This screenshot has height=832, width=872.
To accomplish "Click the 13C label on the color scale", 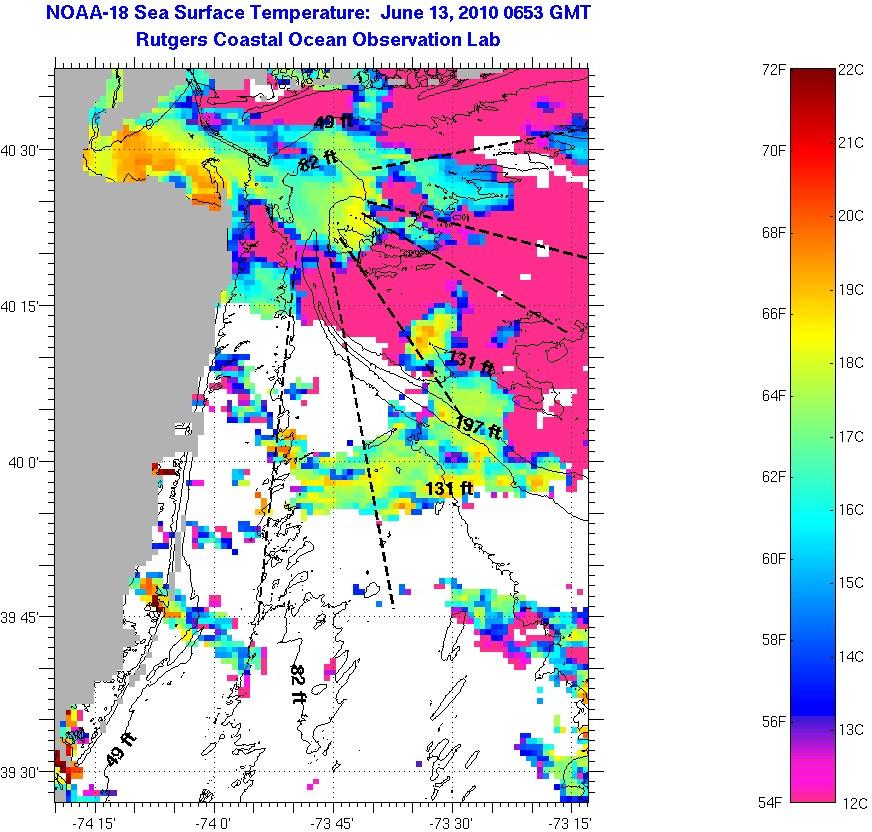I will click(851, 729).
